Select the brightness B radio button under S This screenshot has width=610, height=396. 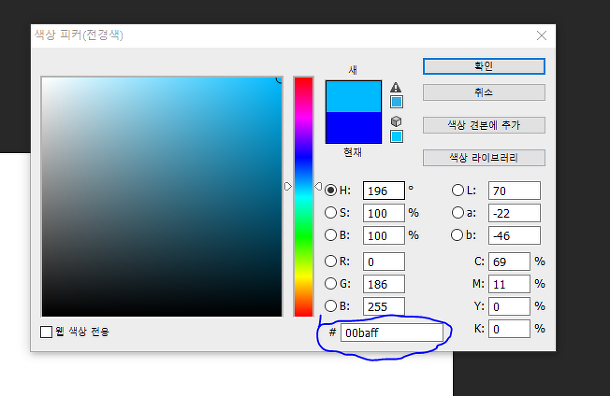(331, 235)
